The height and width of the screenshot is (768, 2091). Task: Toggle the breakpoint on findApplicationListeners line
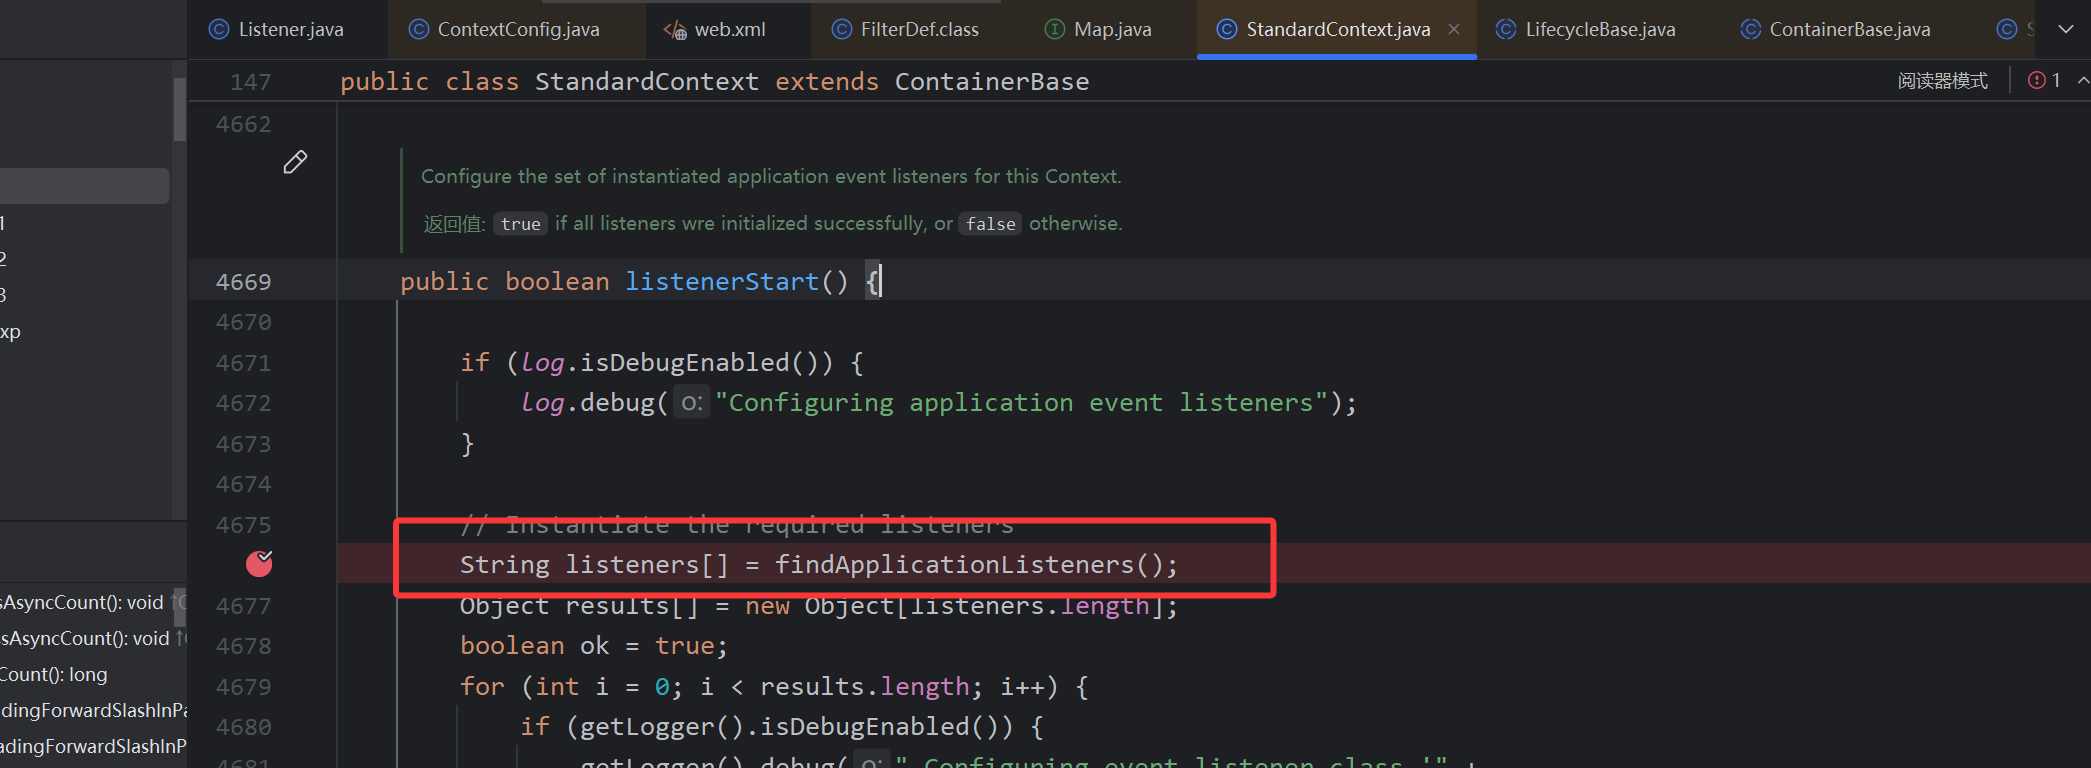coord(259,564)
